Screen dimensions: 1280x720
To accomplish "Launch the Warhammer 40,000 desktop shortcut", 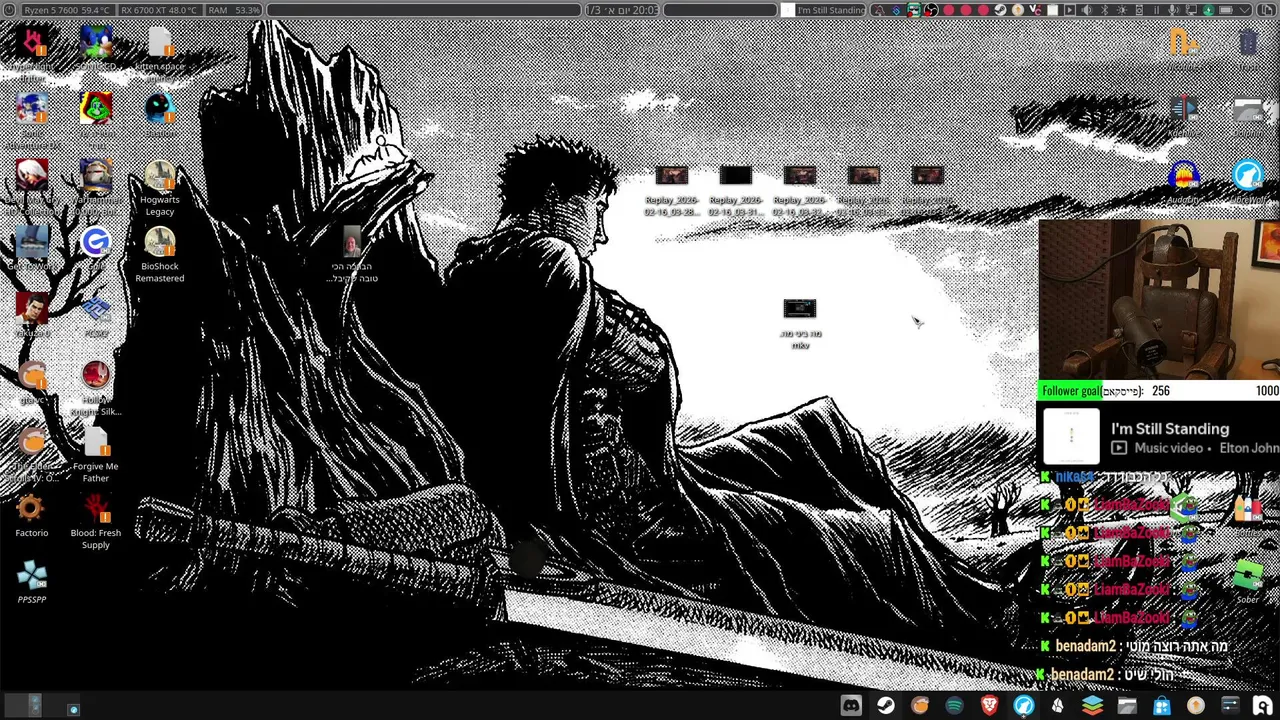I will [x=96, y=175].
